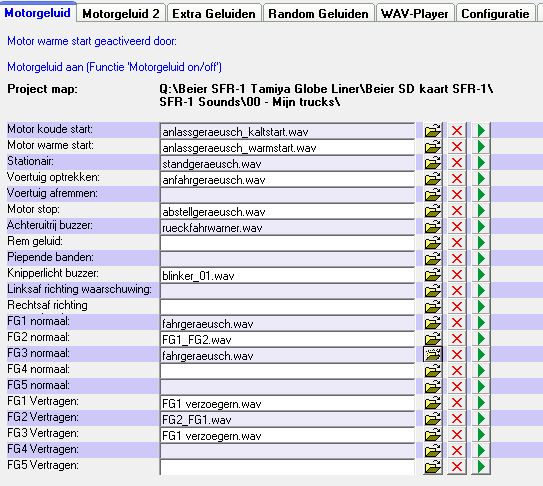Remove the FG1 normaal sound file

click(457, 322)
